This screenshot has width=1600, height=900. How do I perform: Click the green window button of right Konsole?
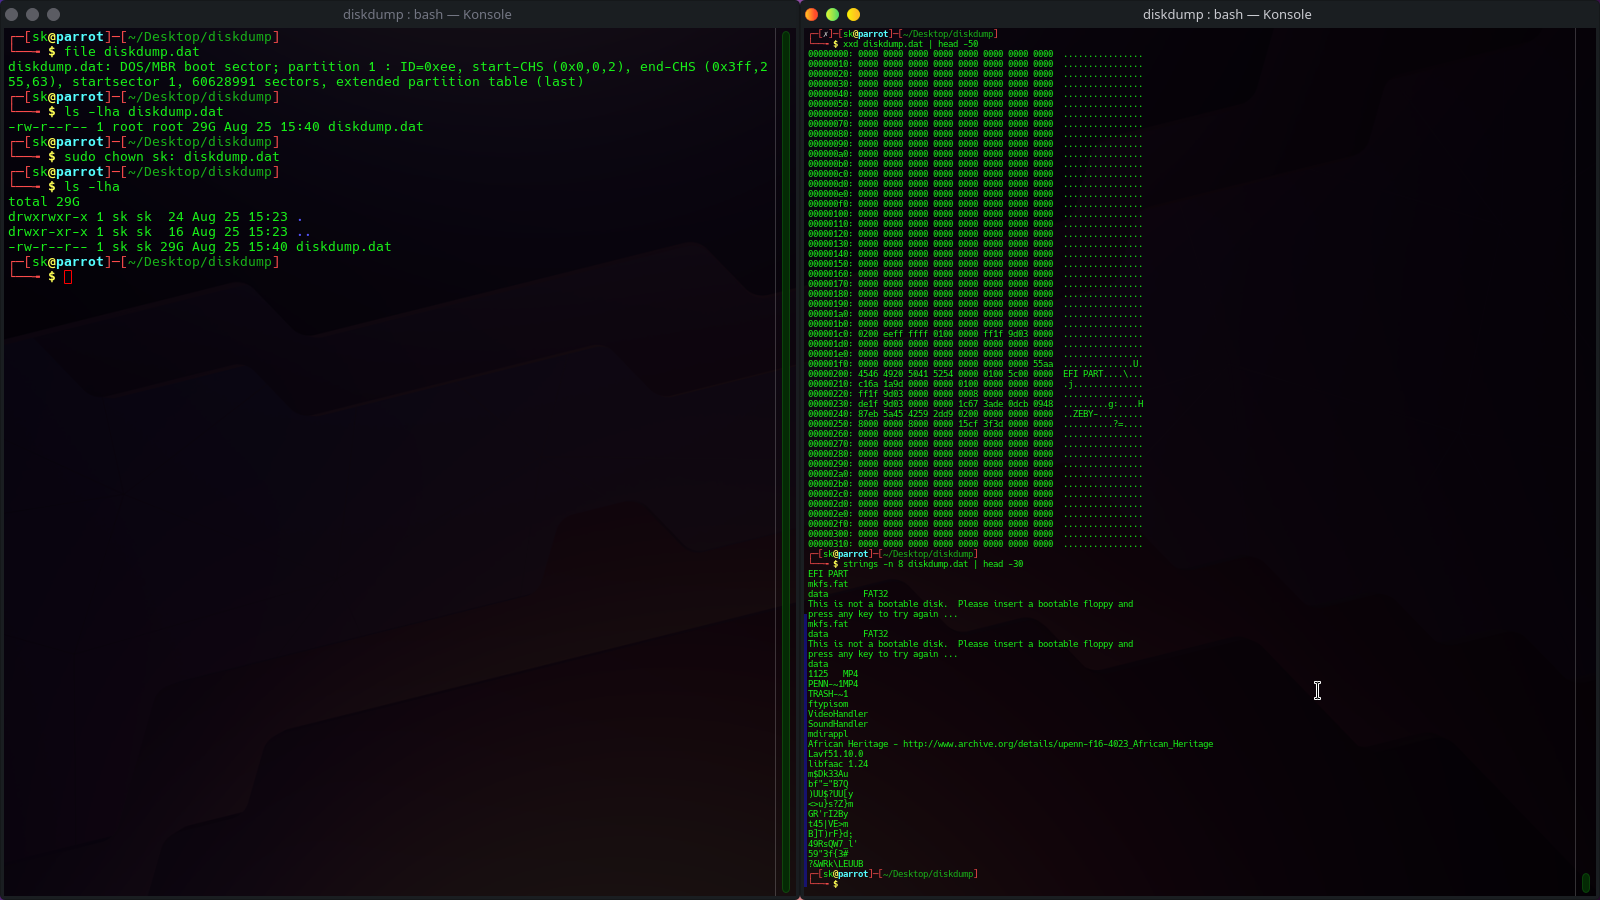click(832, 14)
